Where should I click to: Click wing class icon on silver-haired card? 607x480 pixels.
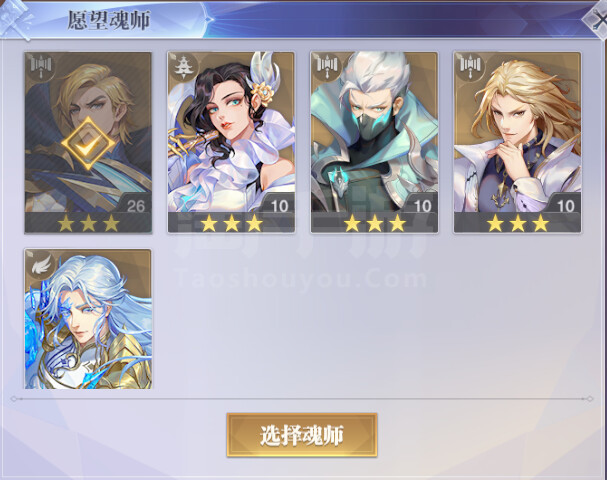pyautogui.click(x=41, y=265)
